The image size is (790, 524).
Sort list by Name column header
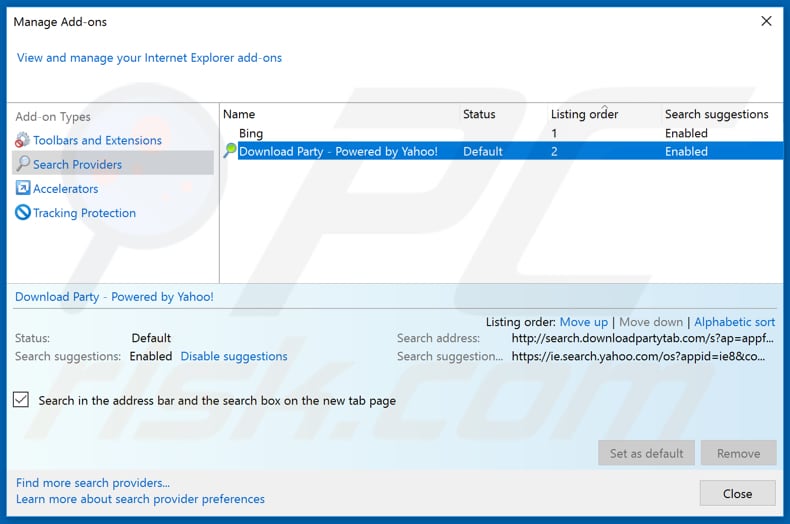pos(239,114)
